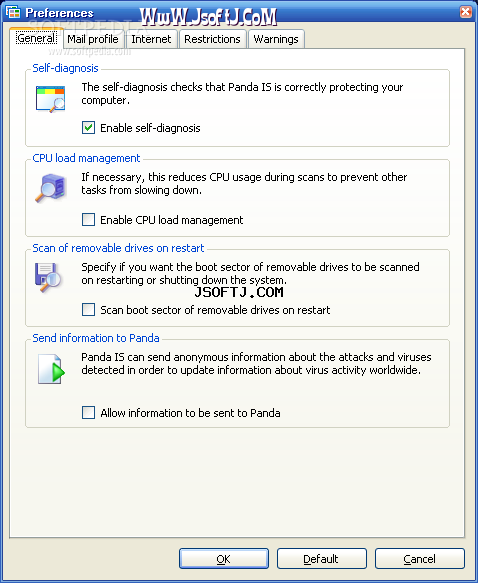
Task: Discard changes with the Cancel button
Action: coord(420,558)
